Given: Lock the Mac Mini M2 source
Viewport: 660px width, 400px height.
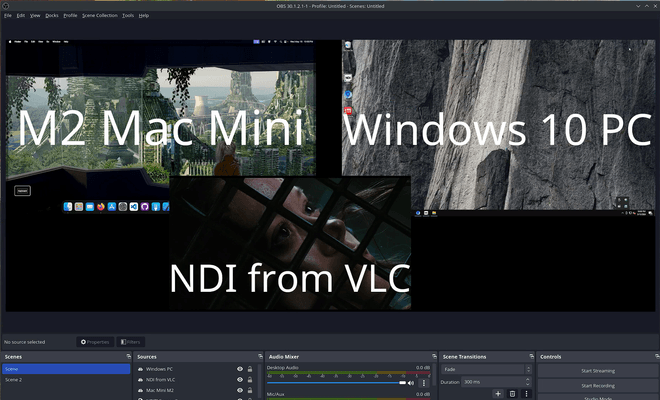Looking at the screenshot, I should pos(250,390).
